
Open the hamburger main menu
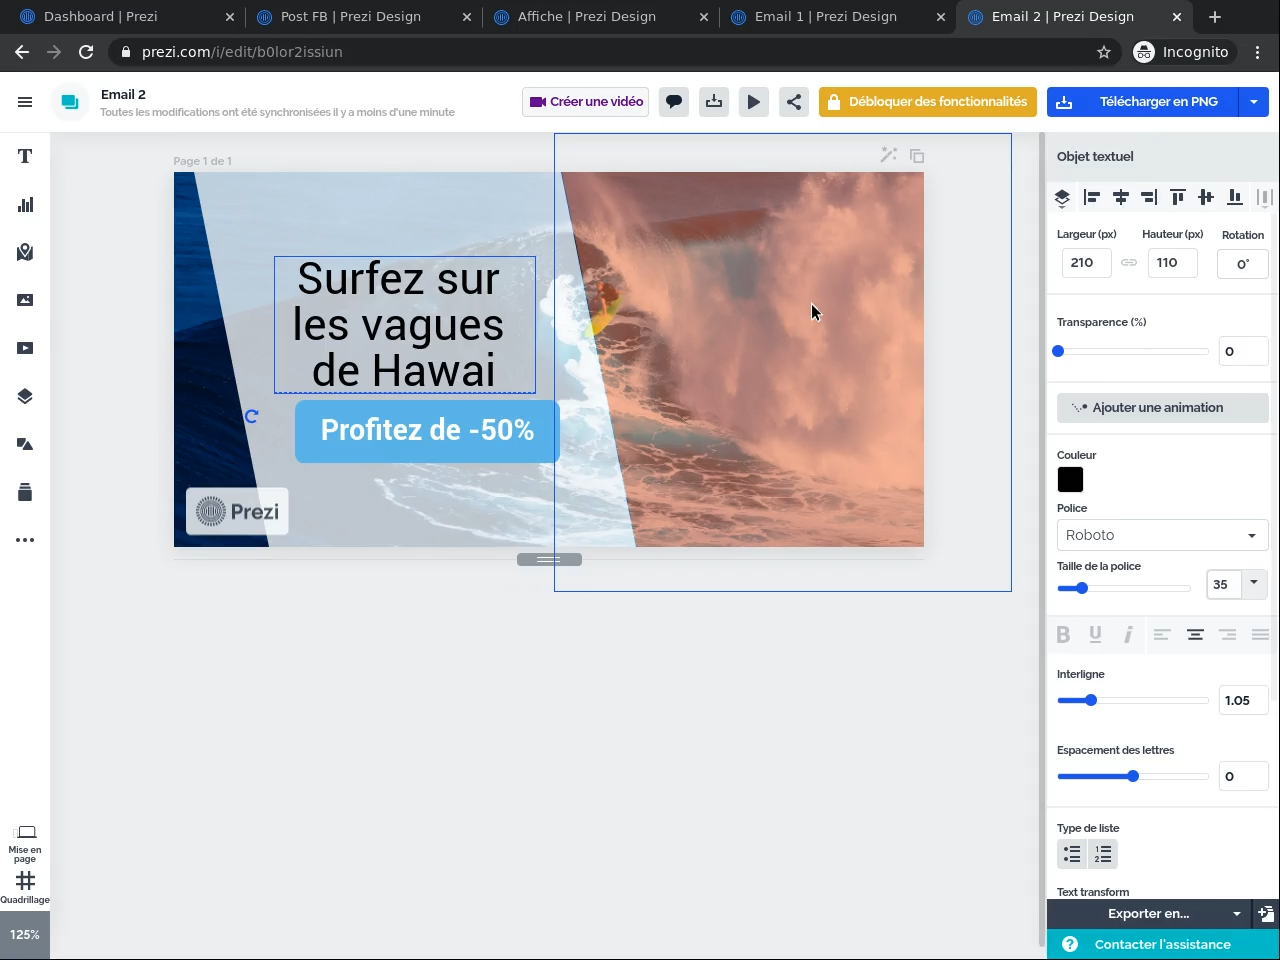click(x=25, y=102)
